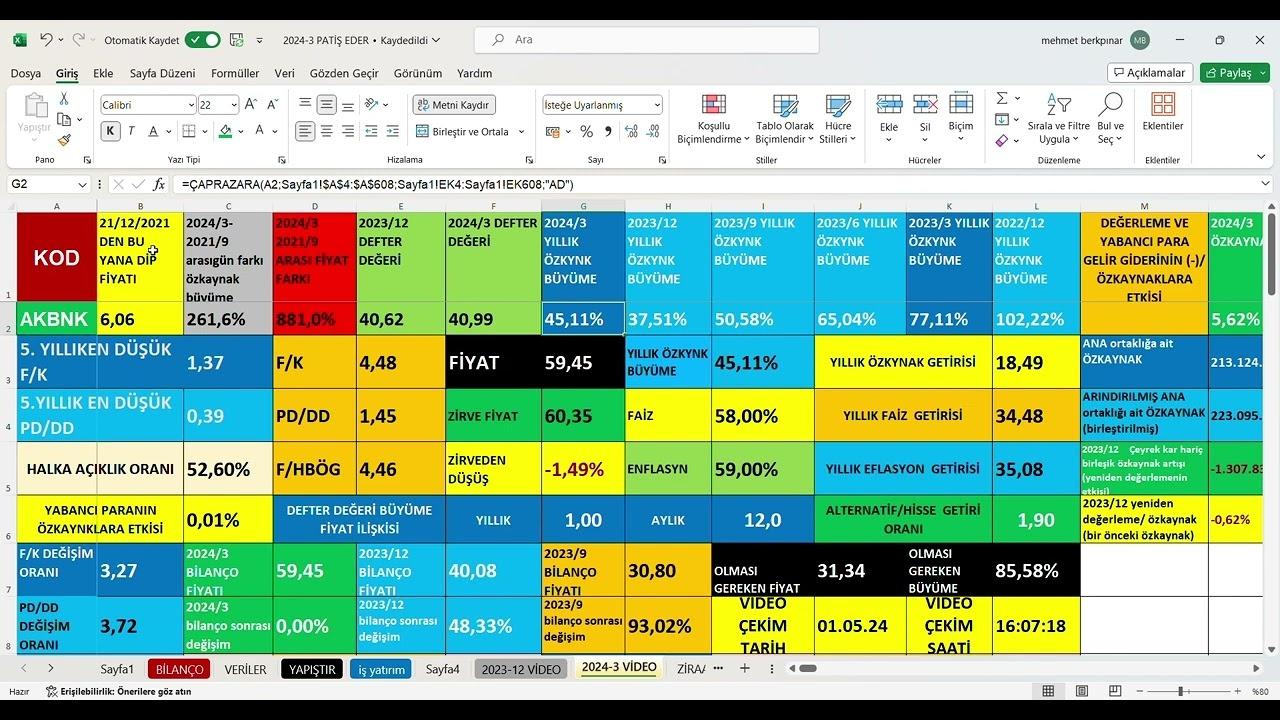Open the Formüller ribbon tab
Viewport: 1280px width, 720px height.
click(x=235, y=73)
